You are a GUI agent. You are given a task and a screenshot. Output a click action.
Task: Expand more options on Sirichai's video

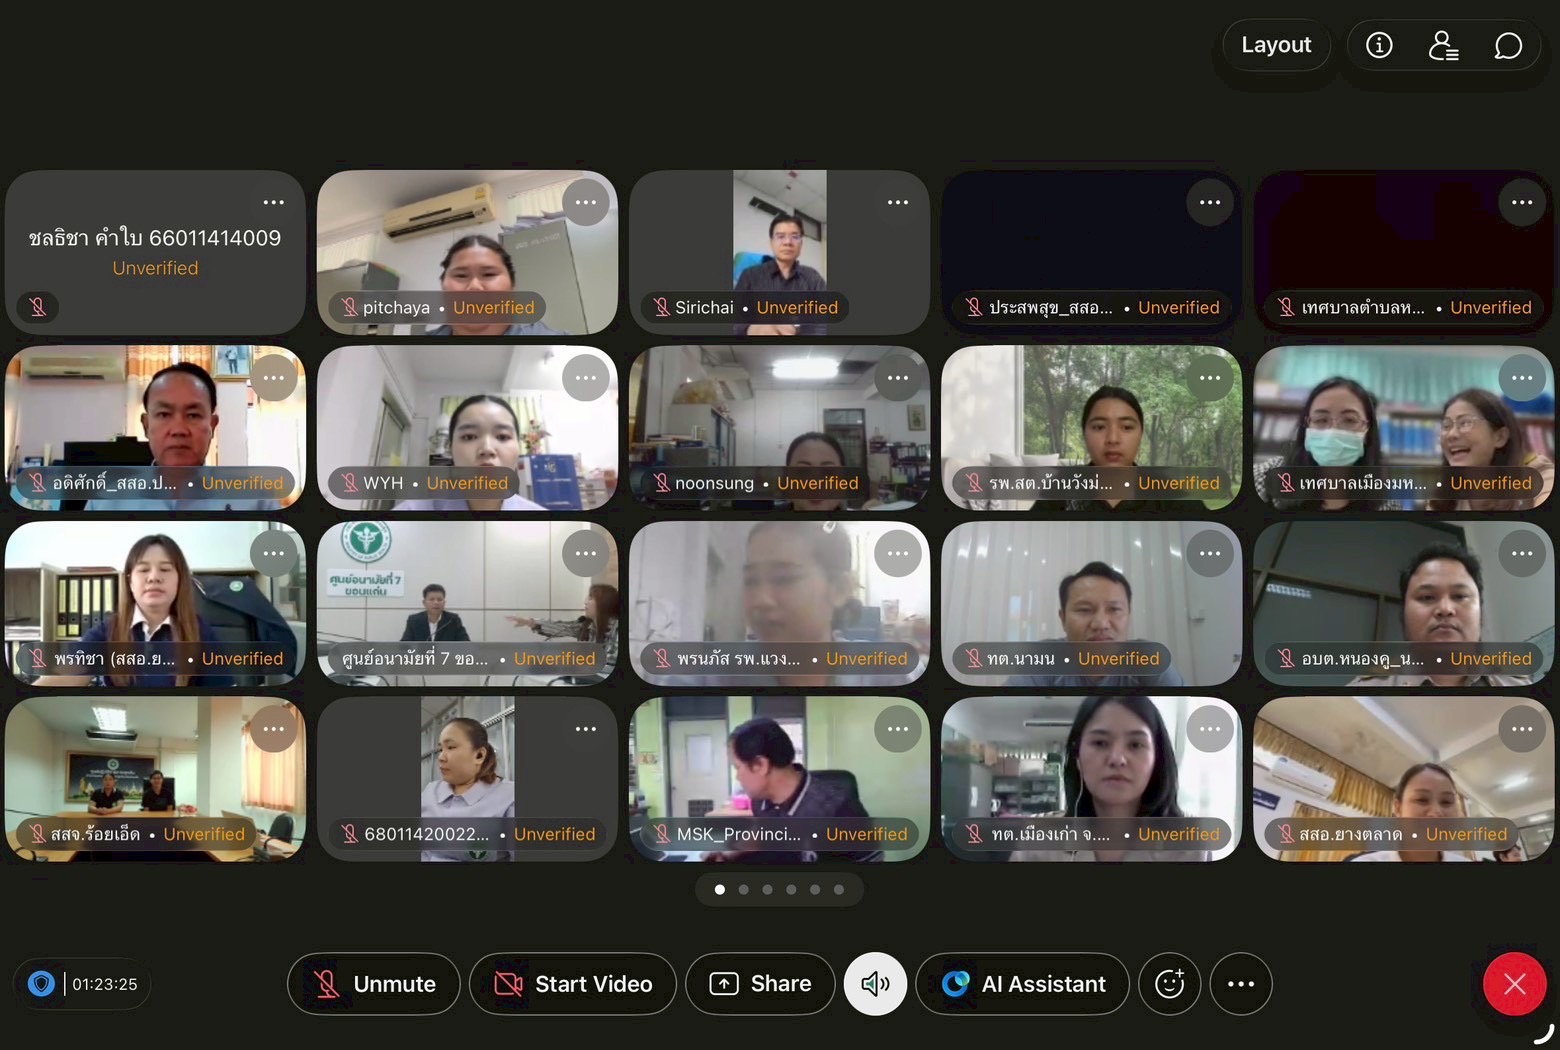coord(898,203)
